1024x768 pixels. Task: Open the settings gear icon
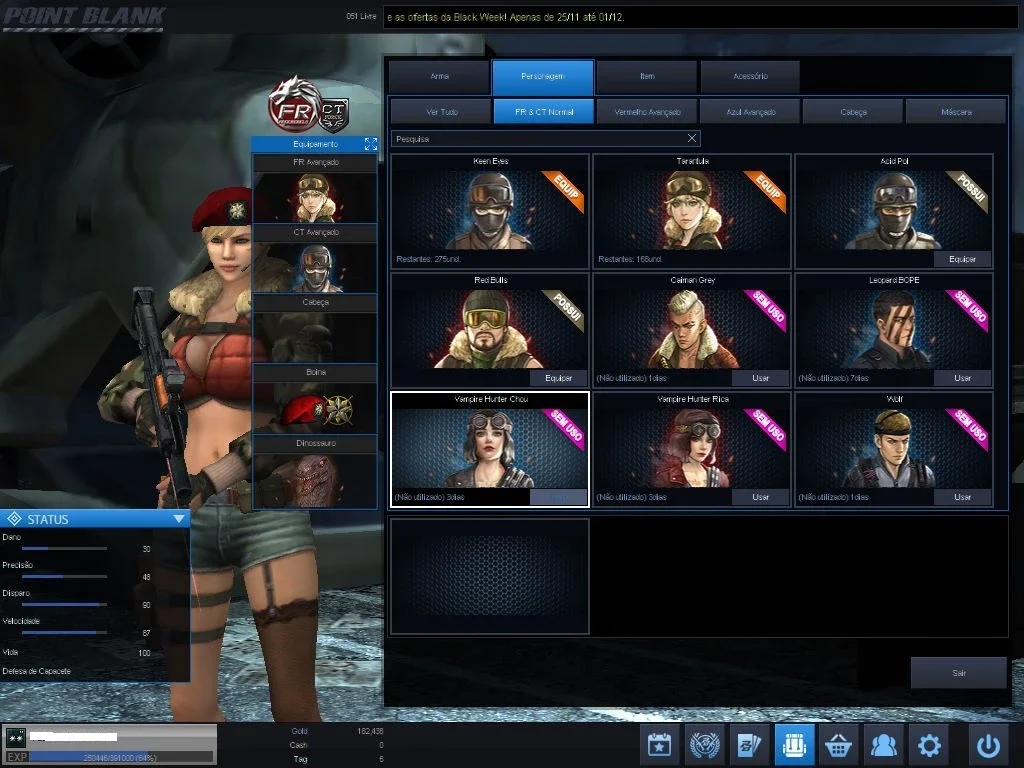(x=929, y=744)
